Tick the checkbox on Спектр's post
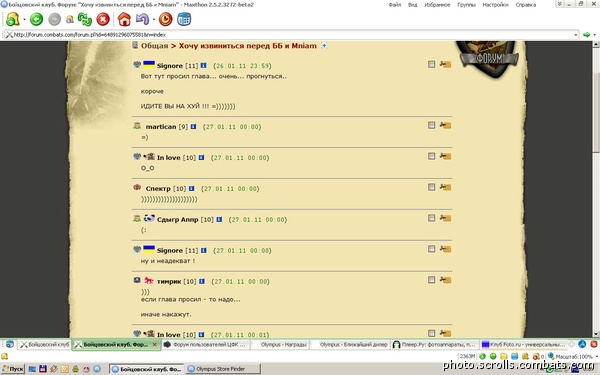 coord(432,187)
